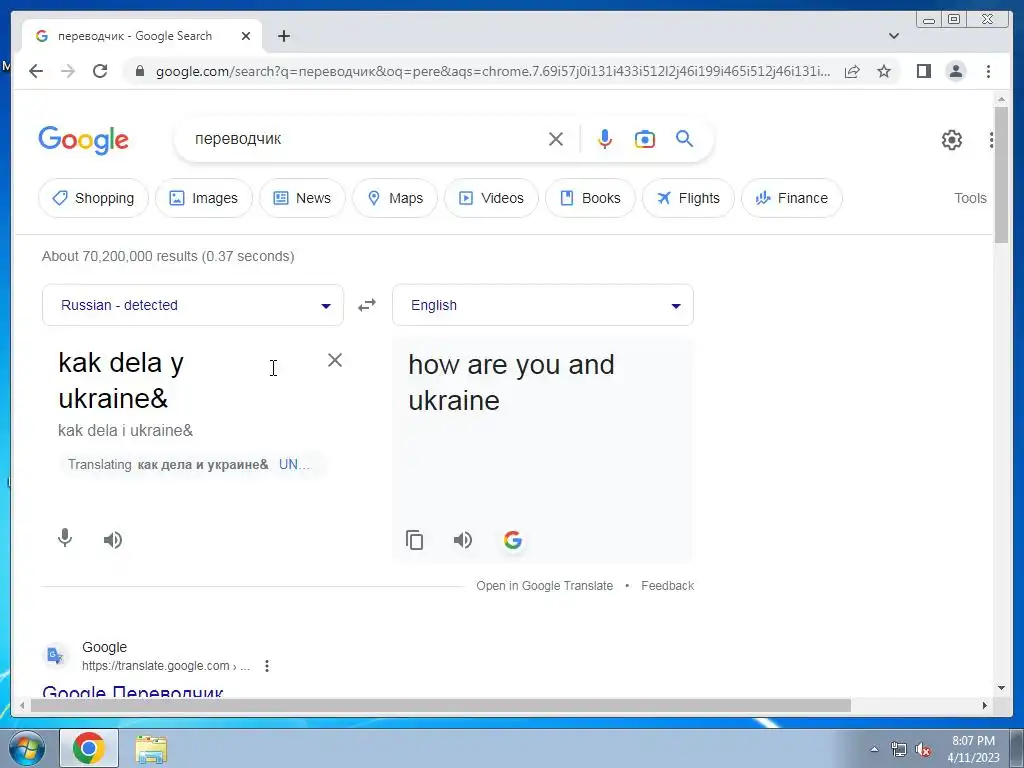Filter results by Shopping

click(x=93, y=198)
